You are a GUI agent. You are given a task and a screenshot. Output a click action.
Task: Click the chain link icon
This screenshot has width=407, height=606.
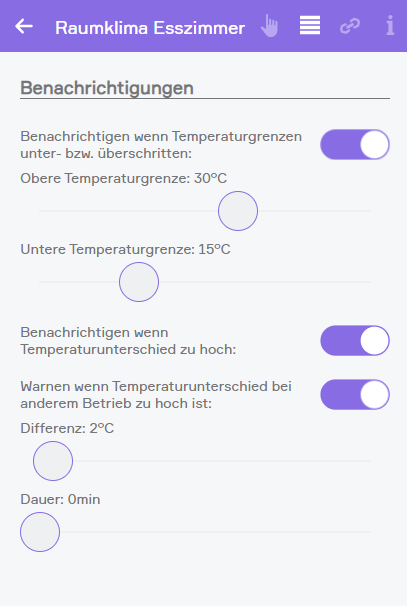[x=350, y=26]
